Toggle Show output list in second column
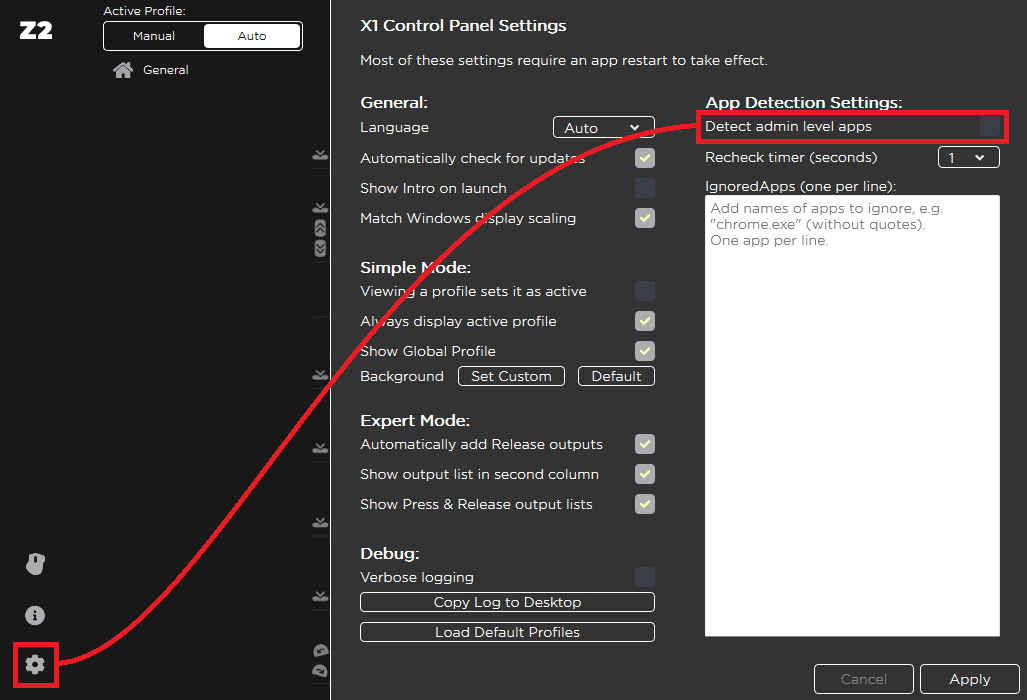Screen dimensions: 1027x700 [645, 474]
